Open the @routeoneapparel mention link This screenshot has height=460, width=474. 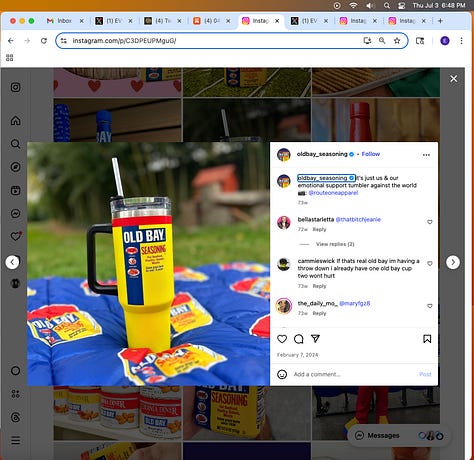click(333, 193)
